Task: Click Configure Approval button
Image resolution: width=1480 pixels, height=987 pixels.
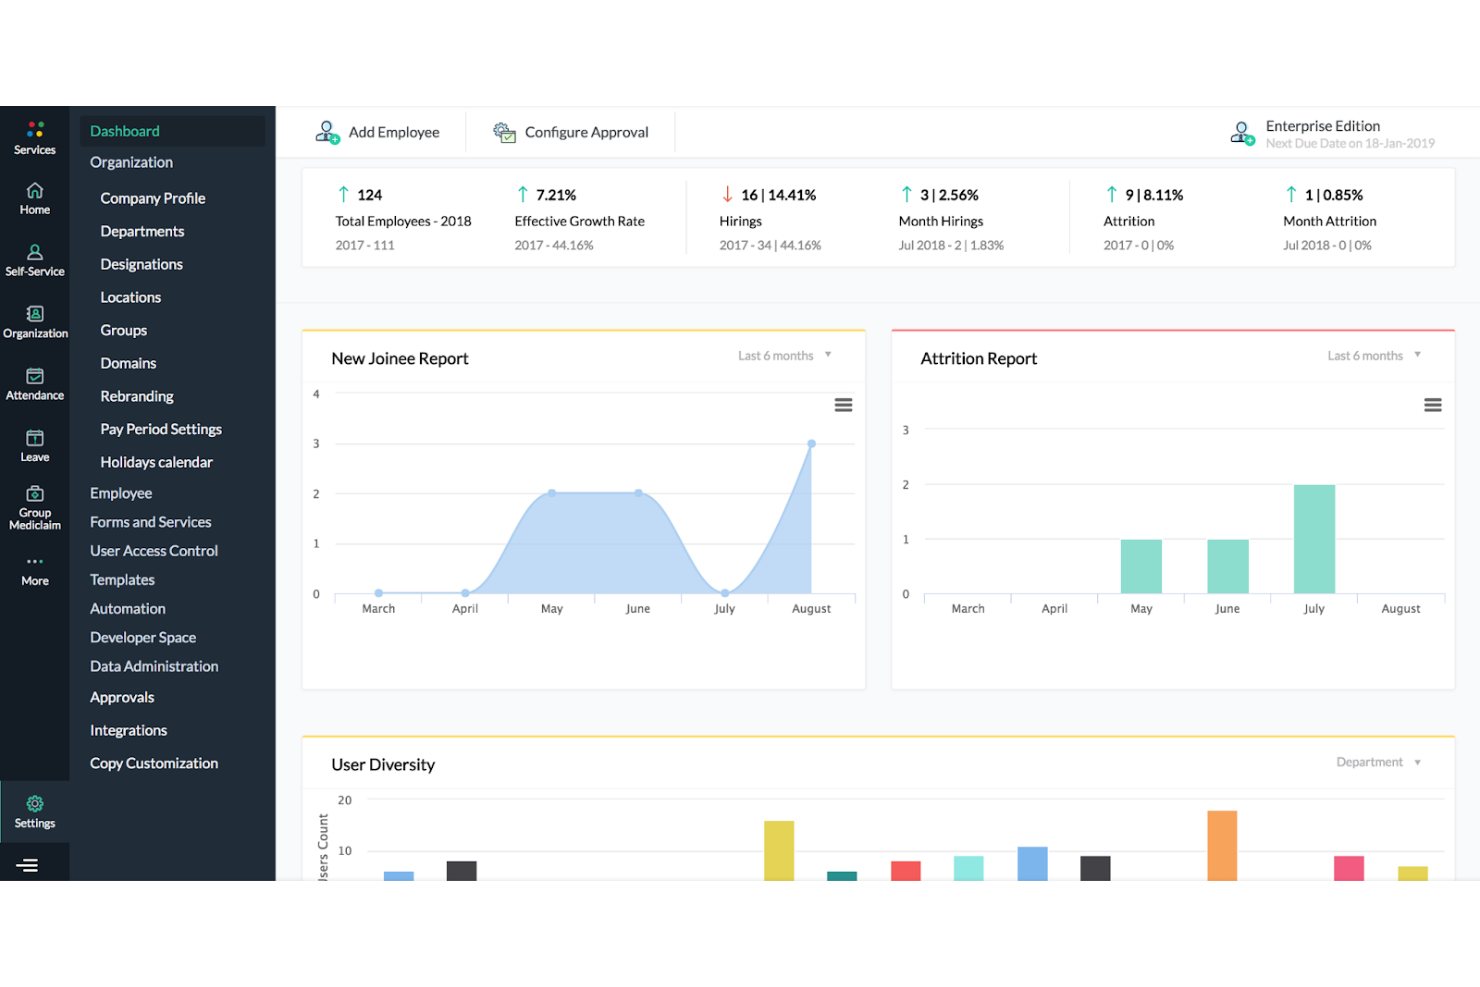Action: [571, 132]
